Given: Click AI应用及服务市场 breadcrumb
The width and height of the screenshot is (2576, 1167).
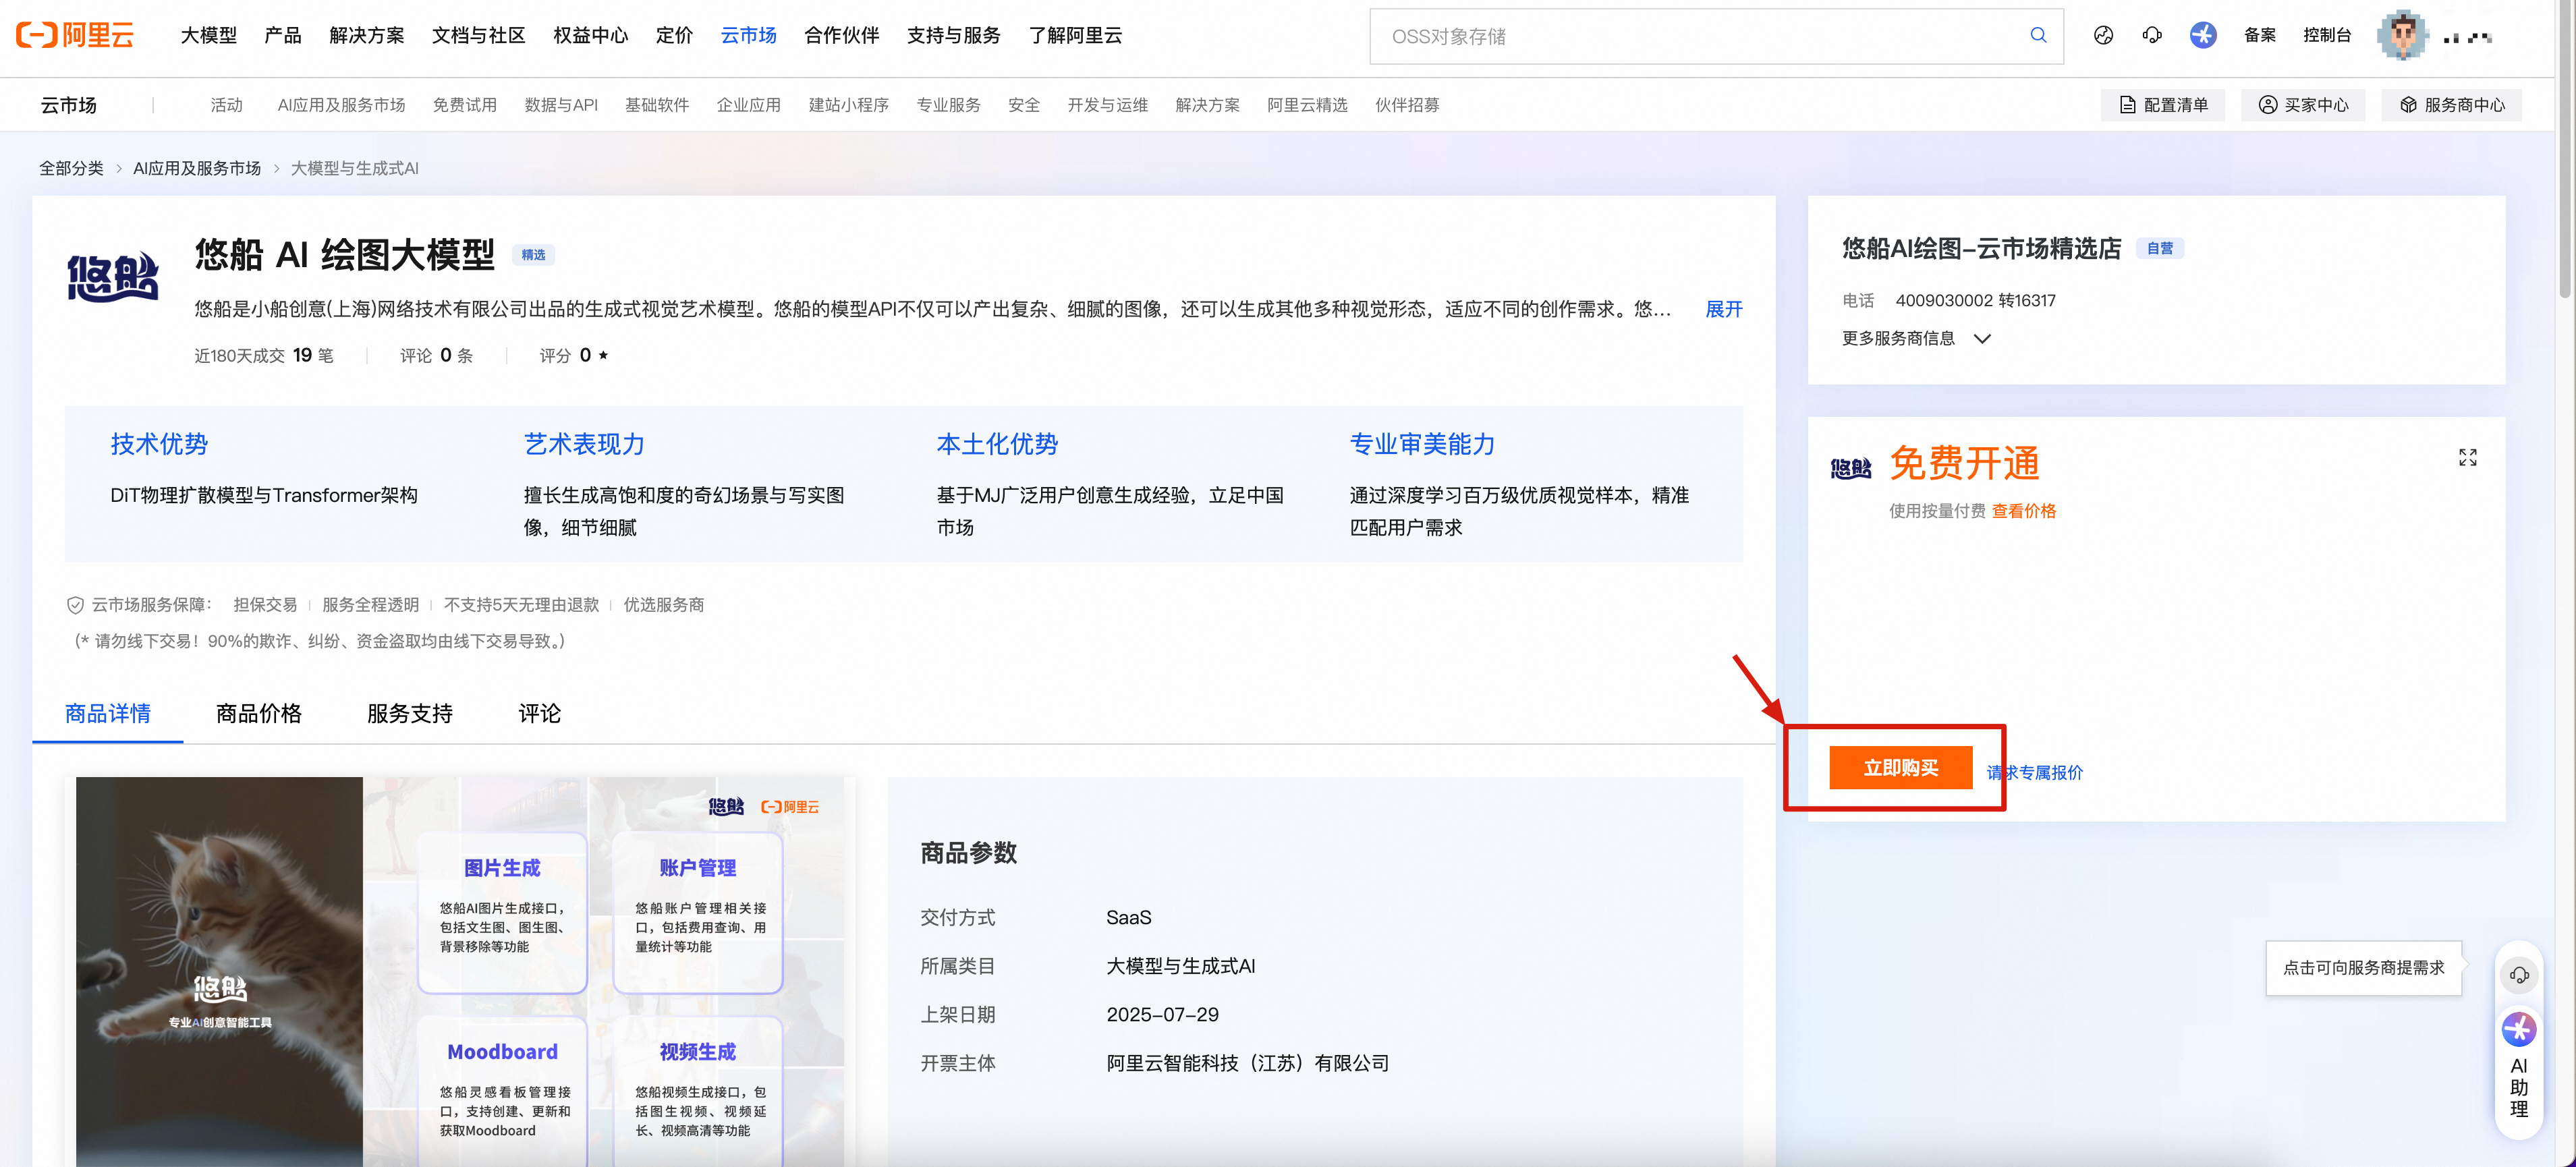Looking at the screenshot, I should (x=197, y=168).
